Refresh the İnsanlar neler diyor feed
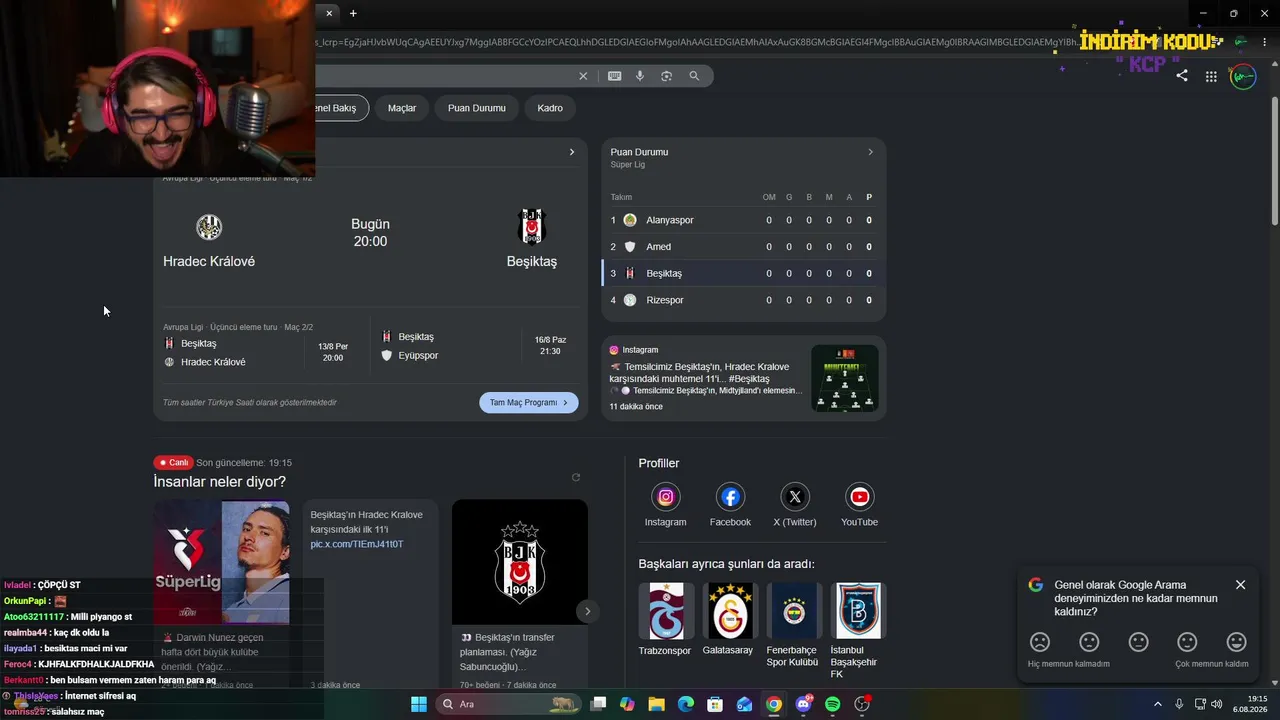The height and width of the screenshot is (720, 1280). pyautogui.click(x=575, y=477)
